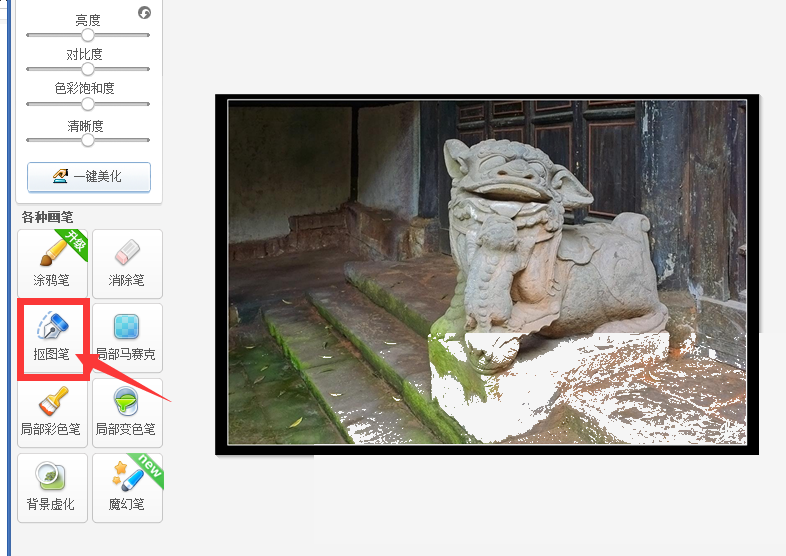
Task: Select the 消除笔 eraser tool
Action: 127,264
